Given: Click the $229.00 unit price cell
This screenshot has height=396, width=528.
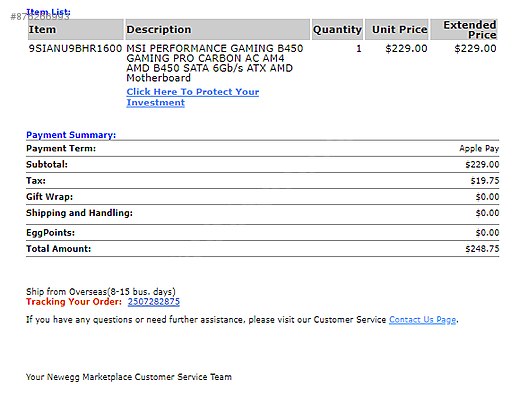Looking at the screenshot, I should coord(406,48).
